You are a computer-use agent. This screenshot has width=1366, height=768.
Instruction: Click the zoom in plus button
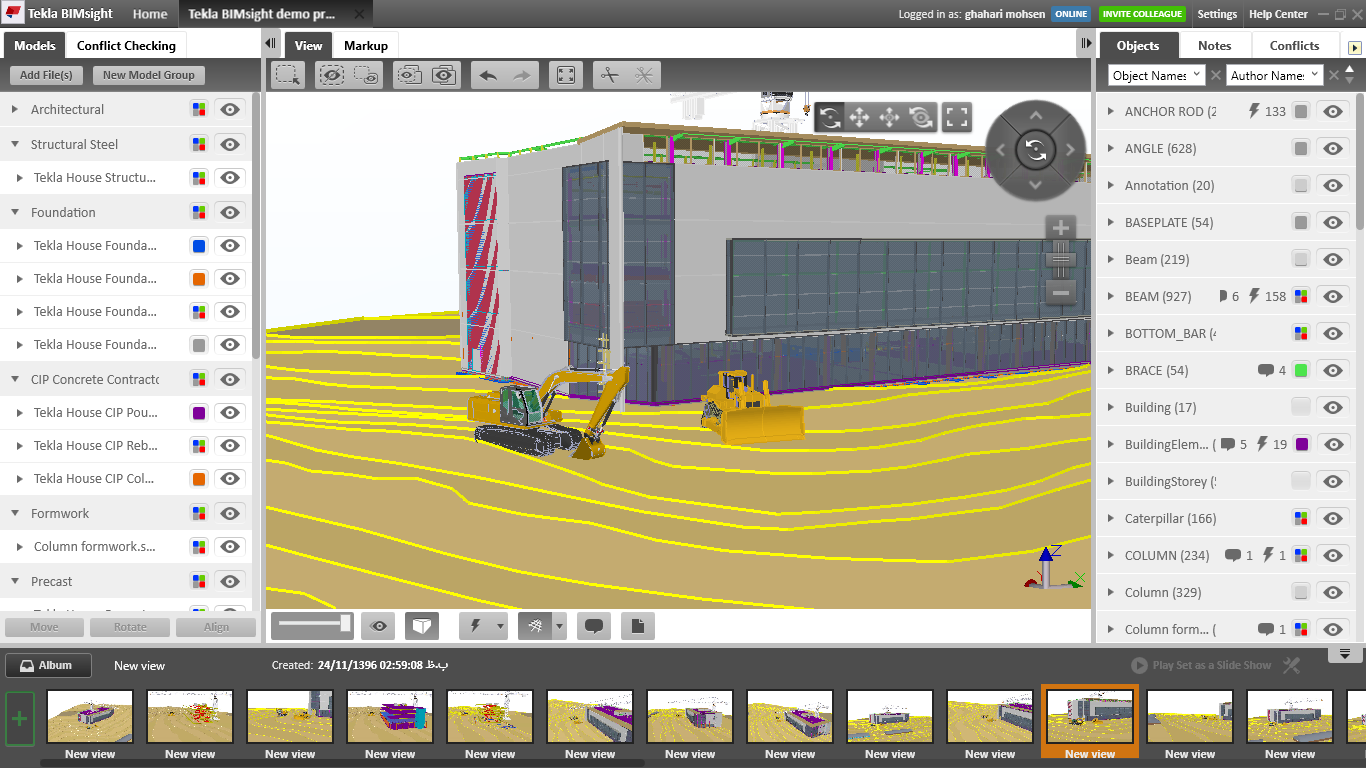(x=1062, y=228)
